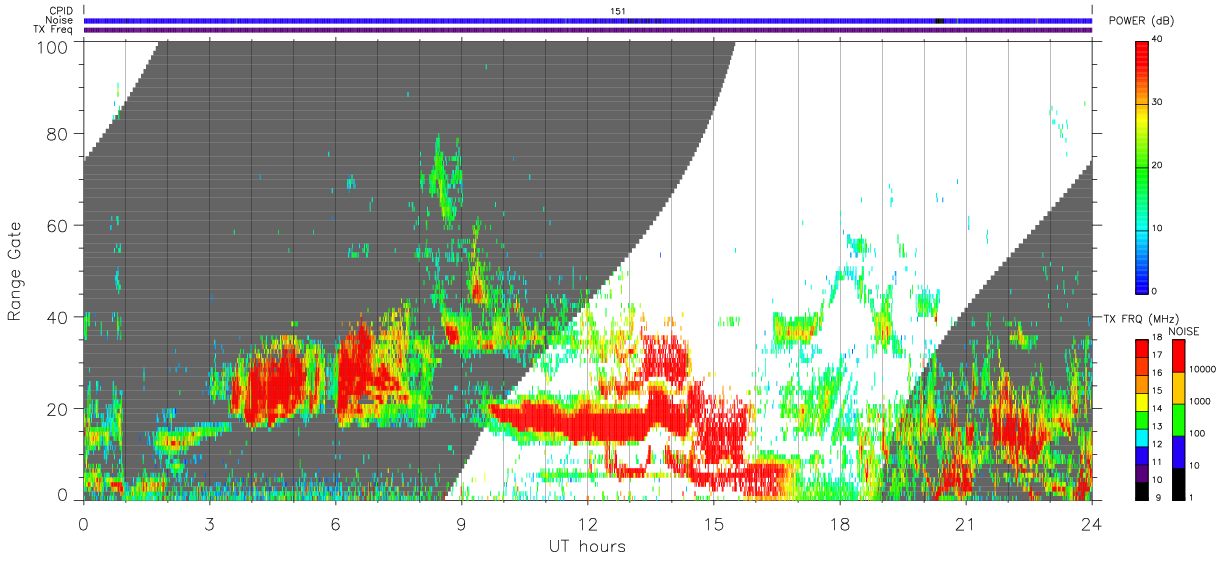Click the "TX Freq" row label
The image size is (1228, 567).
54,30
